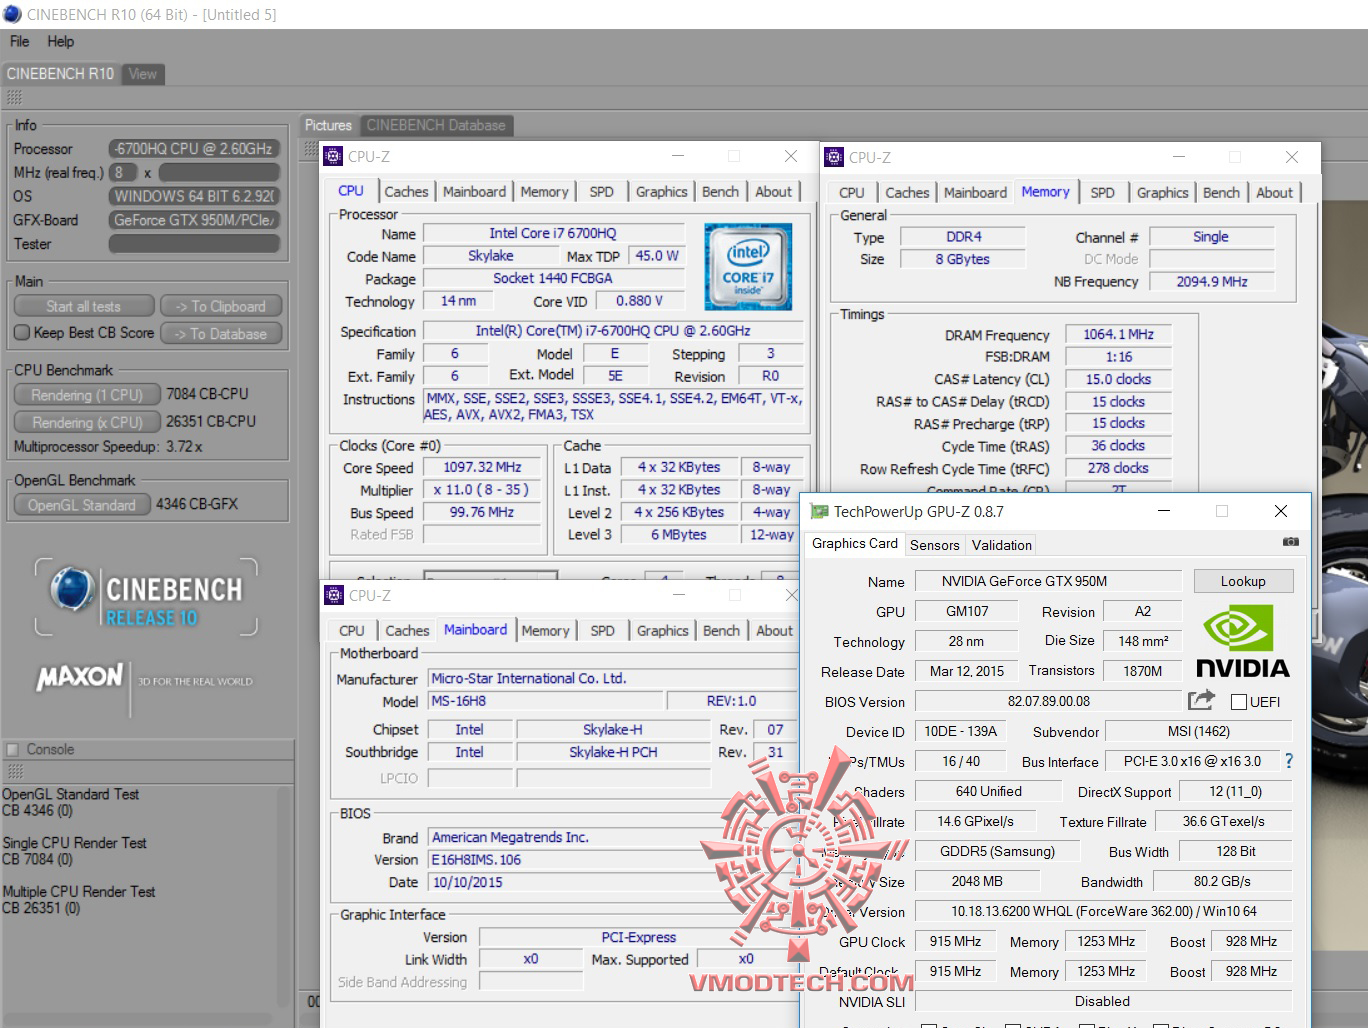Click the grip handle under Console header
Screen dimensions: 1368x1028
coord(14,771)
